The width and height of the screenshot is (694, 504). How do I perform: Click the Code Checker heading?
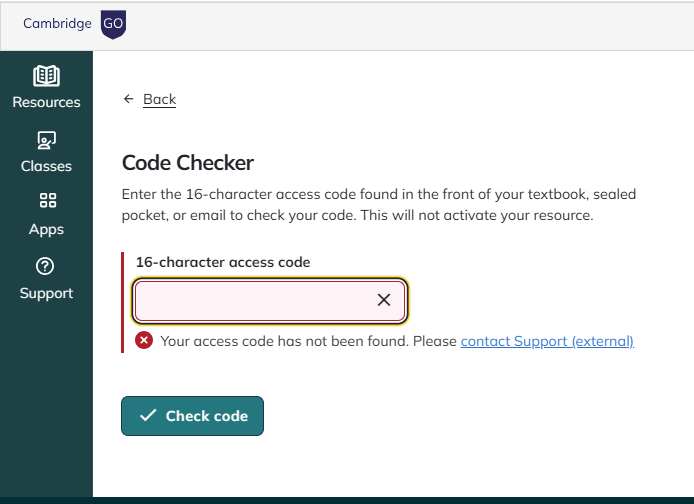click(188, 162)
